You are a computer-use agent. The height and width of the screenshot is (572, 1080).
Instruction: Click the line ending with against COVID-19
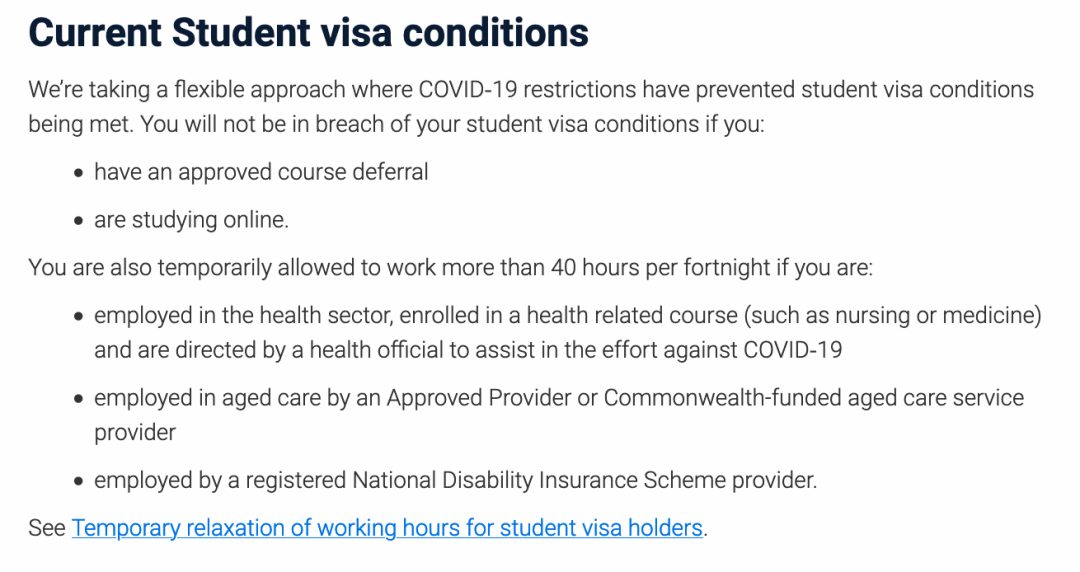pyautogui.click(x=468, y=350)
